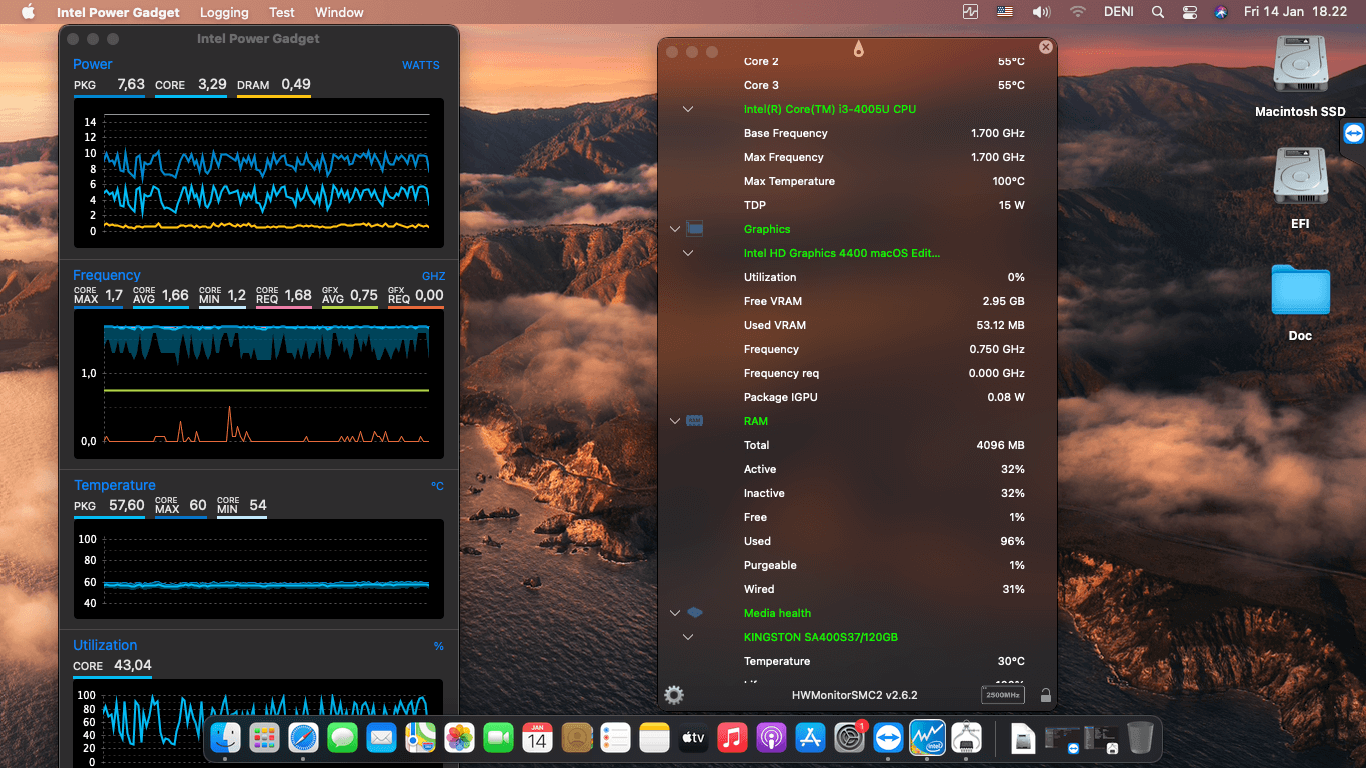
Task: Collapse the Intel HD Graphics 4400 subsection
Action: (688, 253)
